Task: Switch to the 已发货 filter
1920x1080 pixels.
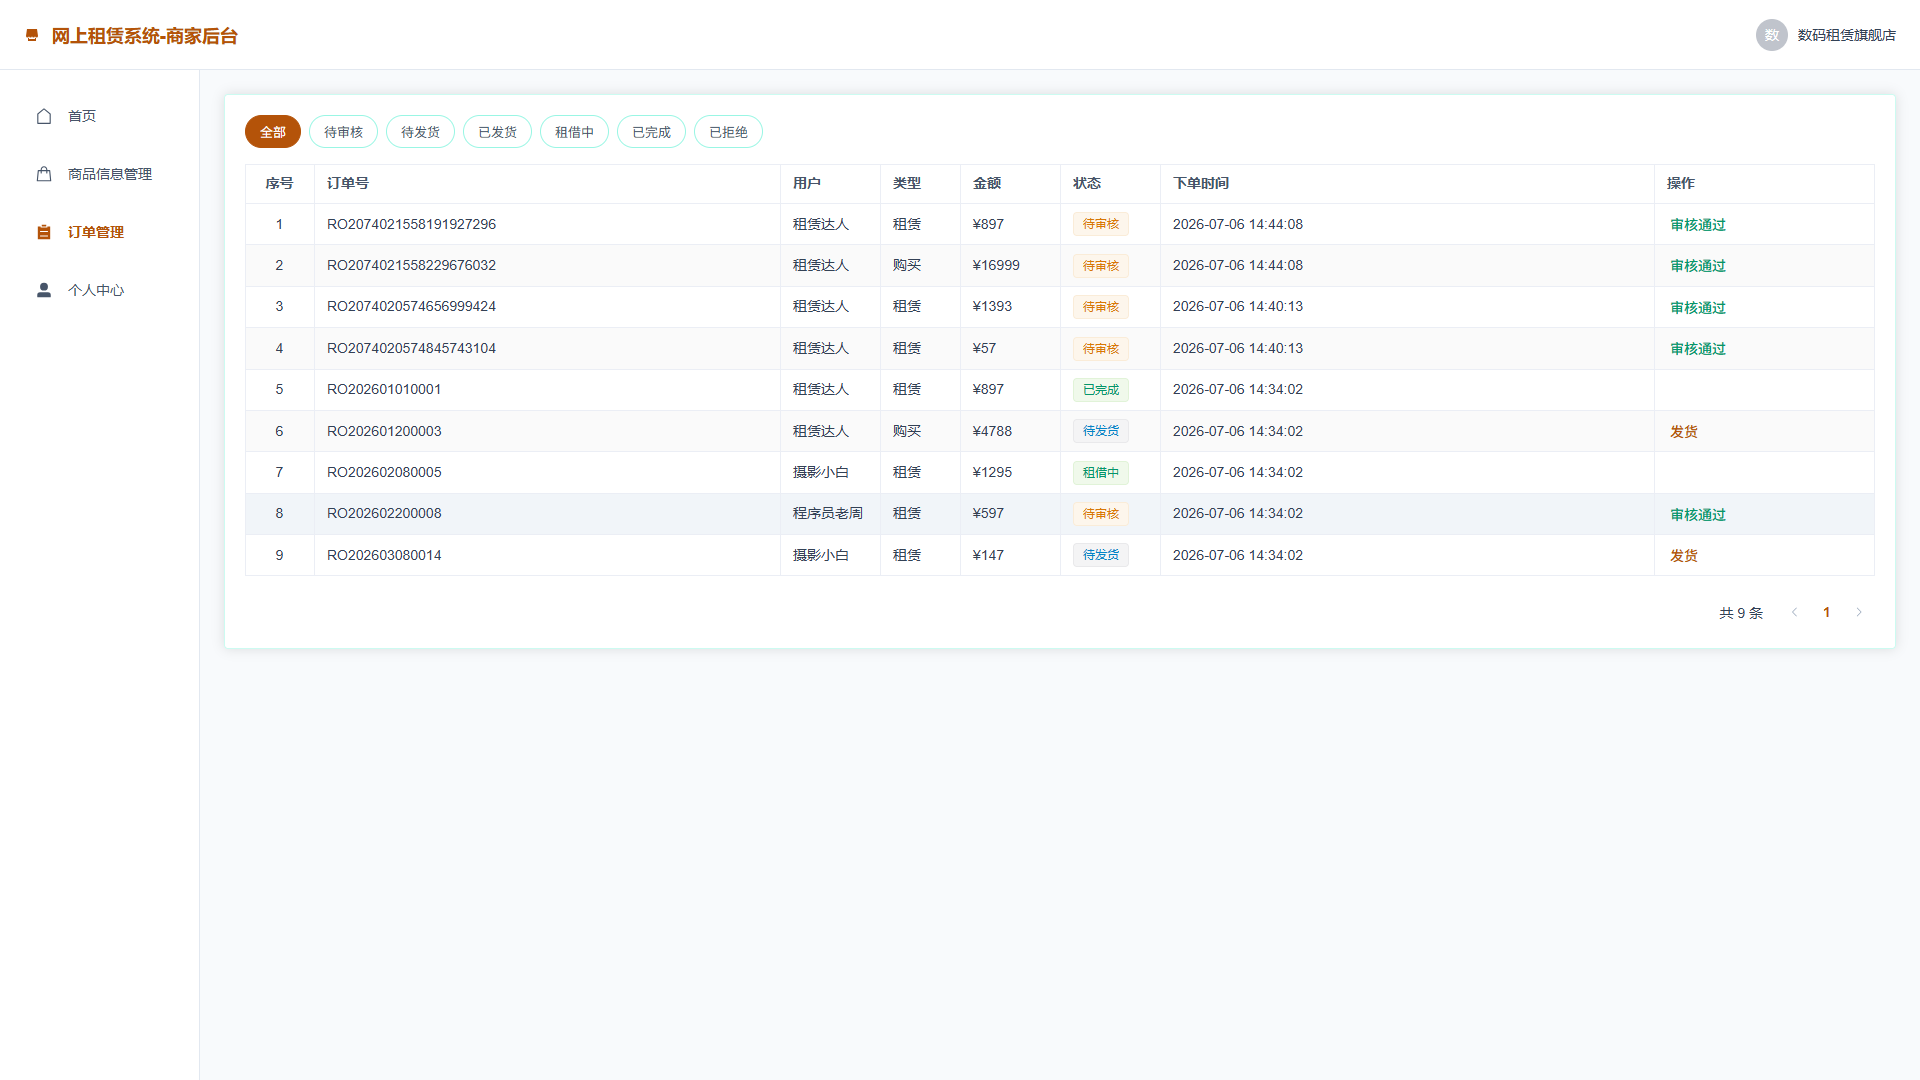Action: click(x=497, y=132)
